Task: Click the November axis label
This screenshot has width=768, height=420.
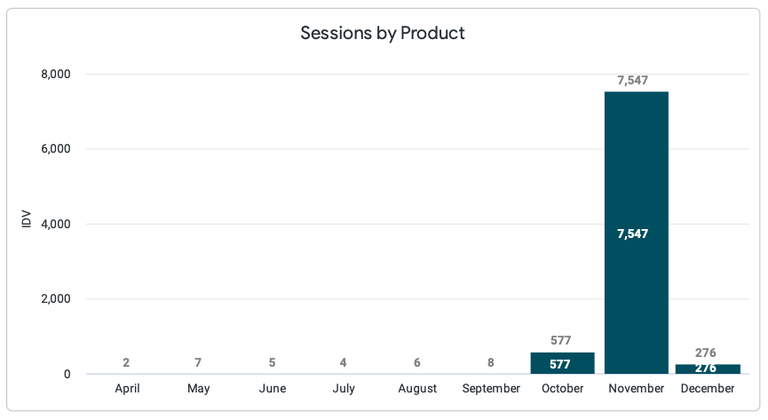Action: (636, 388)
